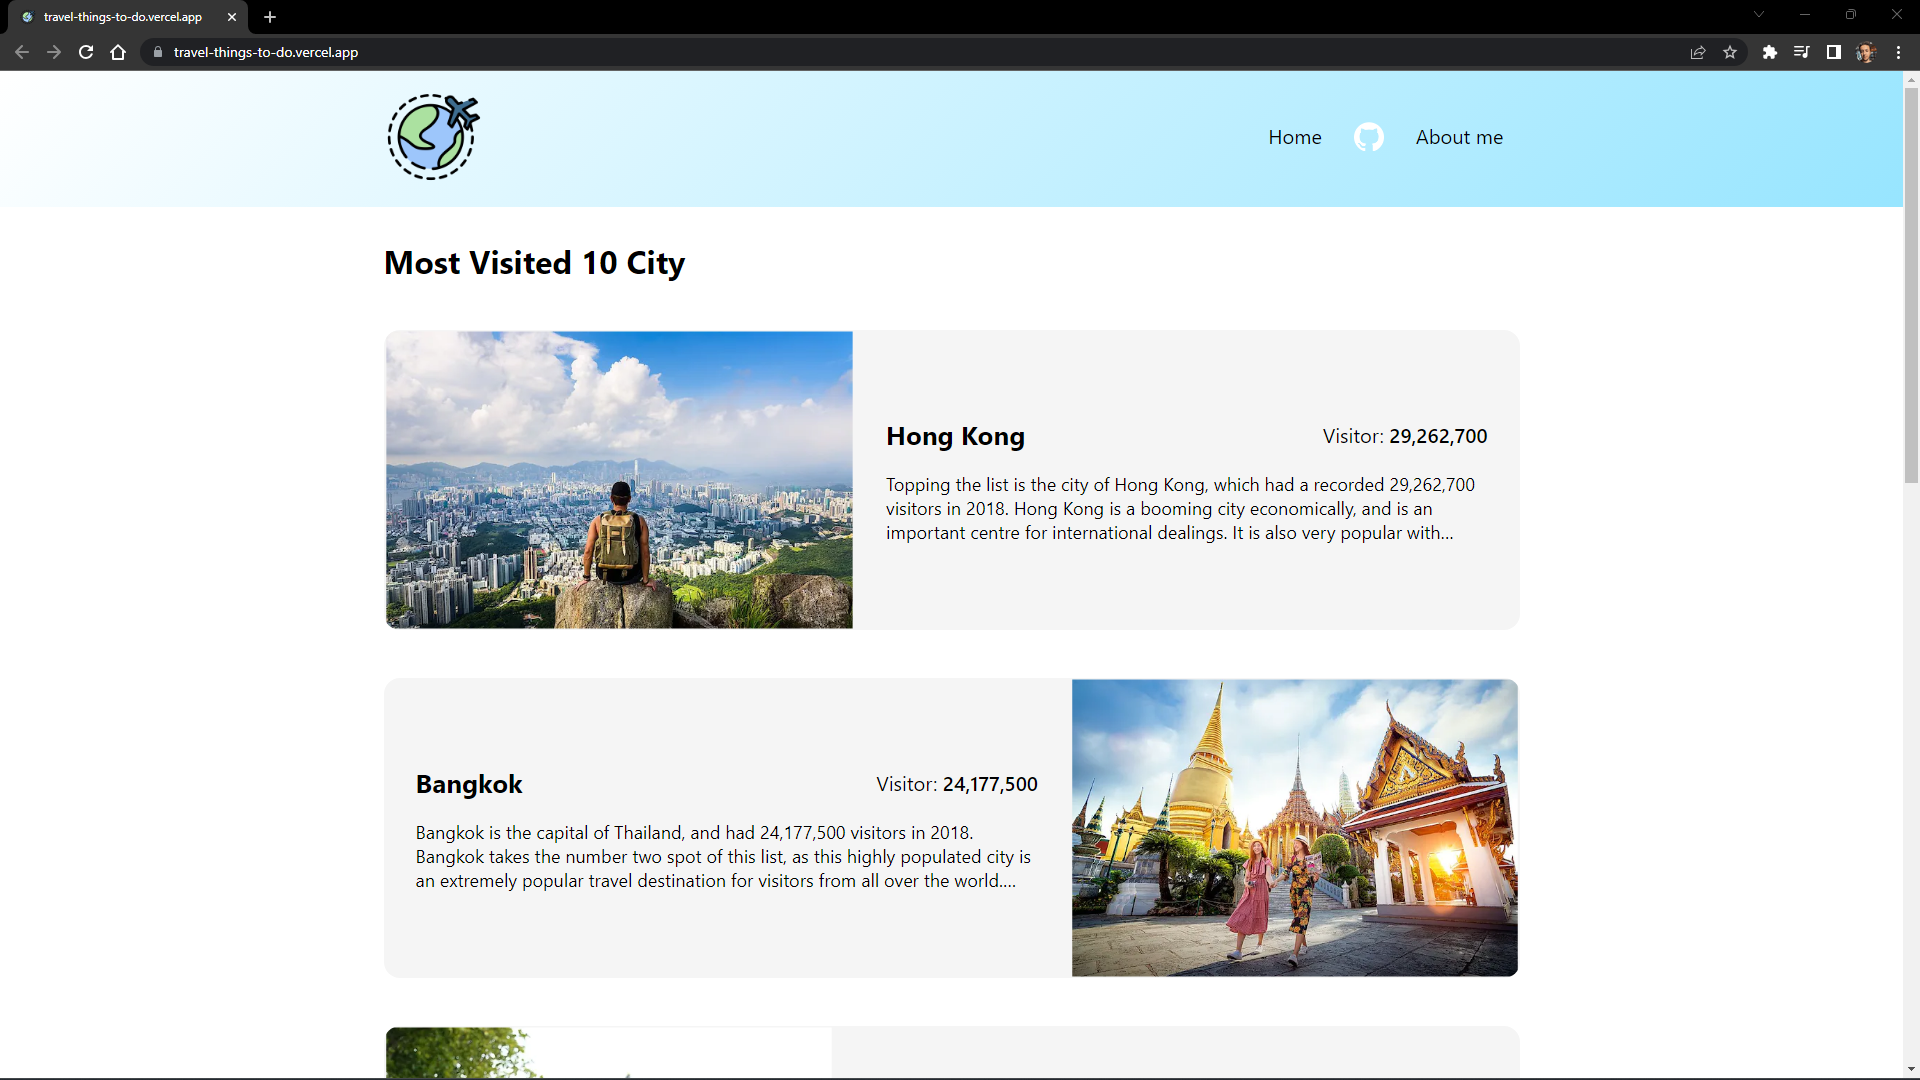Image resolution: width=1920 pixels, height=1080 pixels.
Task: Bookmark this page with star icon
Action: click(1730, 52)
